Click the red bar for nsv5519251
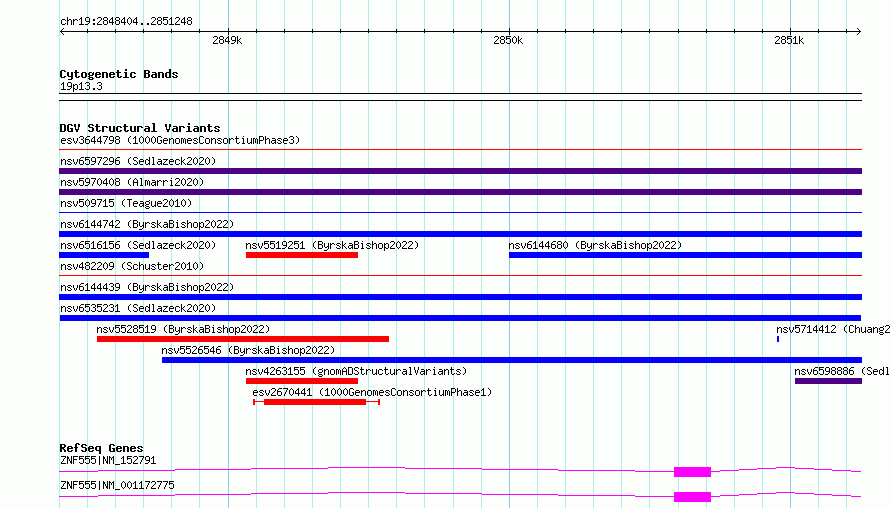The height and width of the screenshot is (508, 890). coord(302,255)
